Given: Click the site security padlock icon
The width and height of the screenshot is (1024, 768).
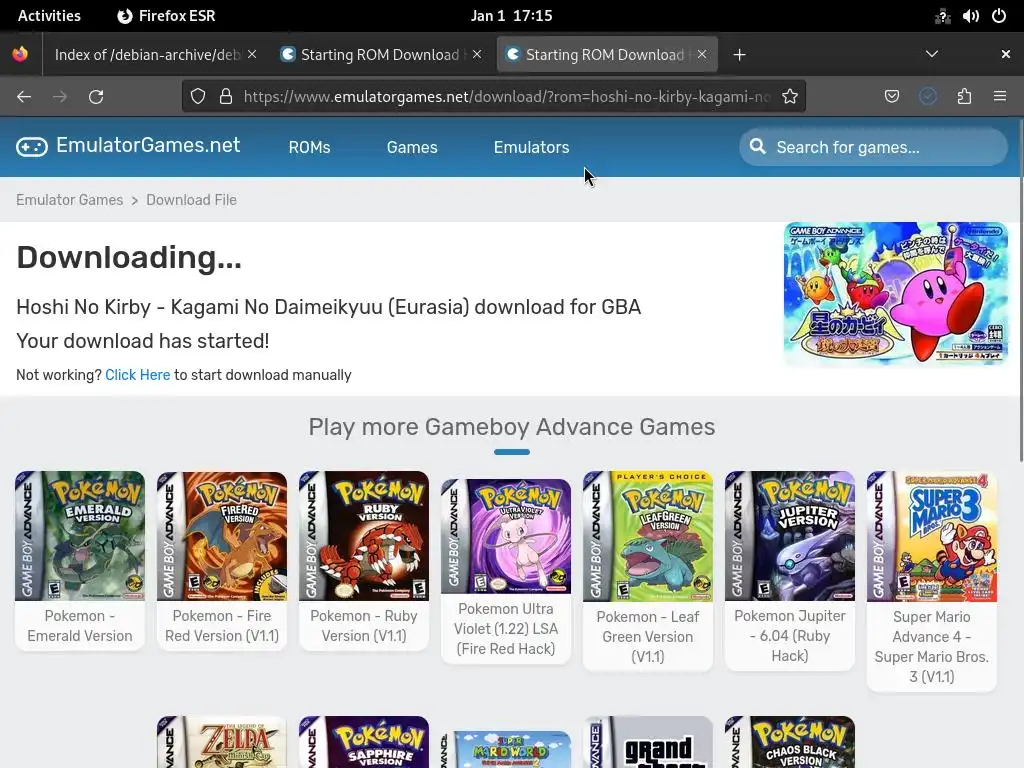Looking at the screenshot, I should coord(226,97).
